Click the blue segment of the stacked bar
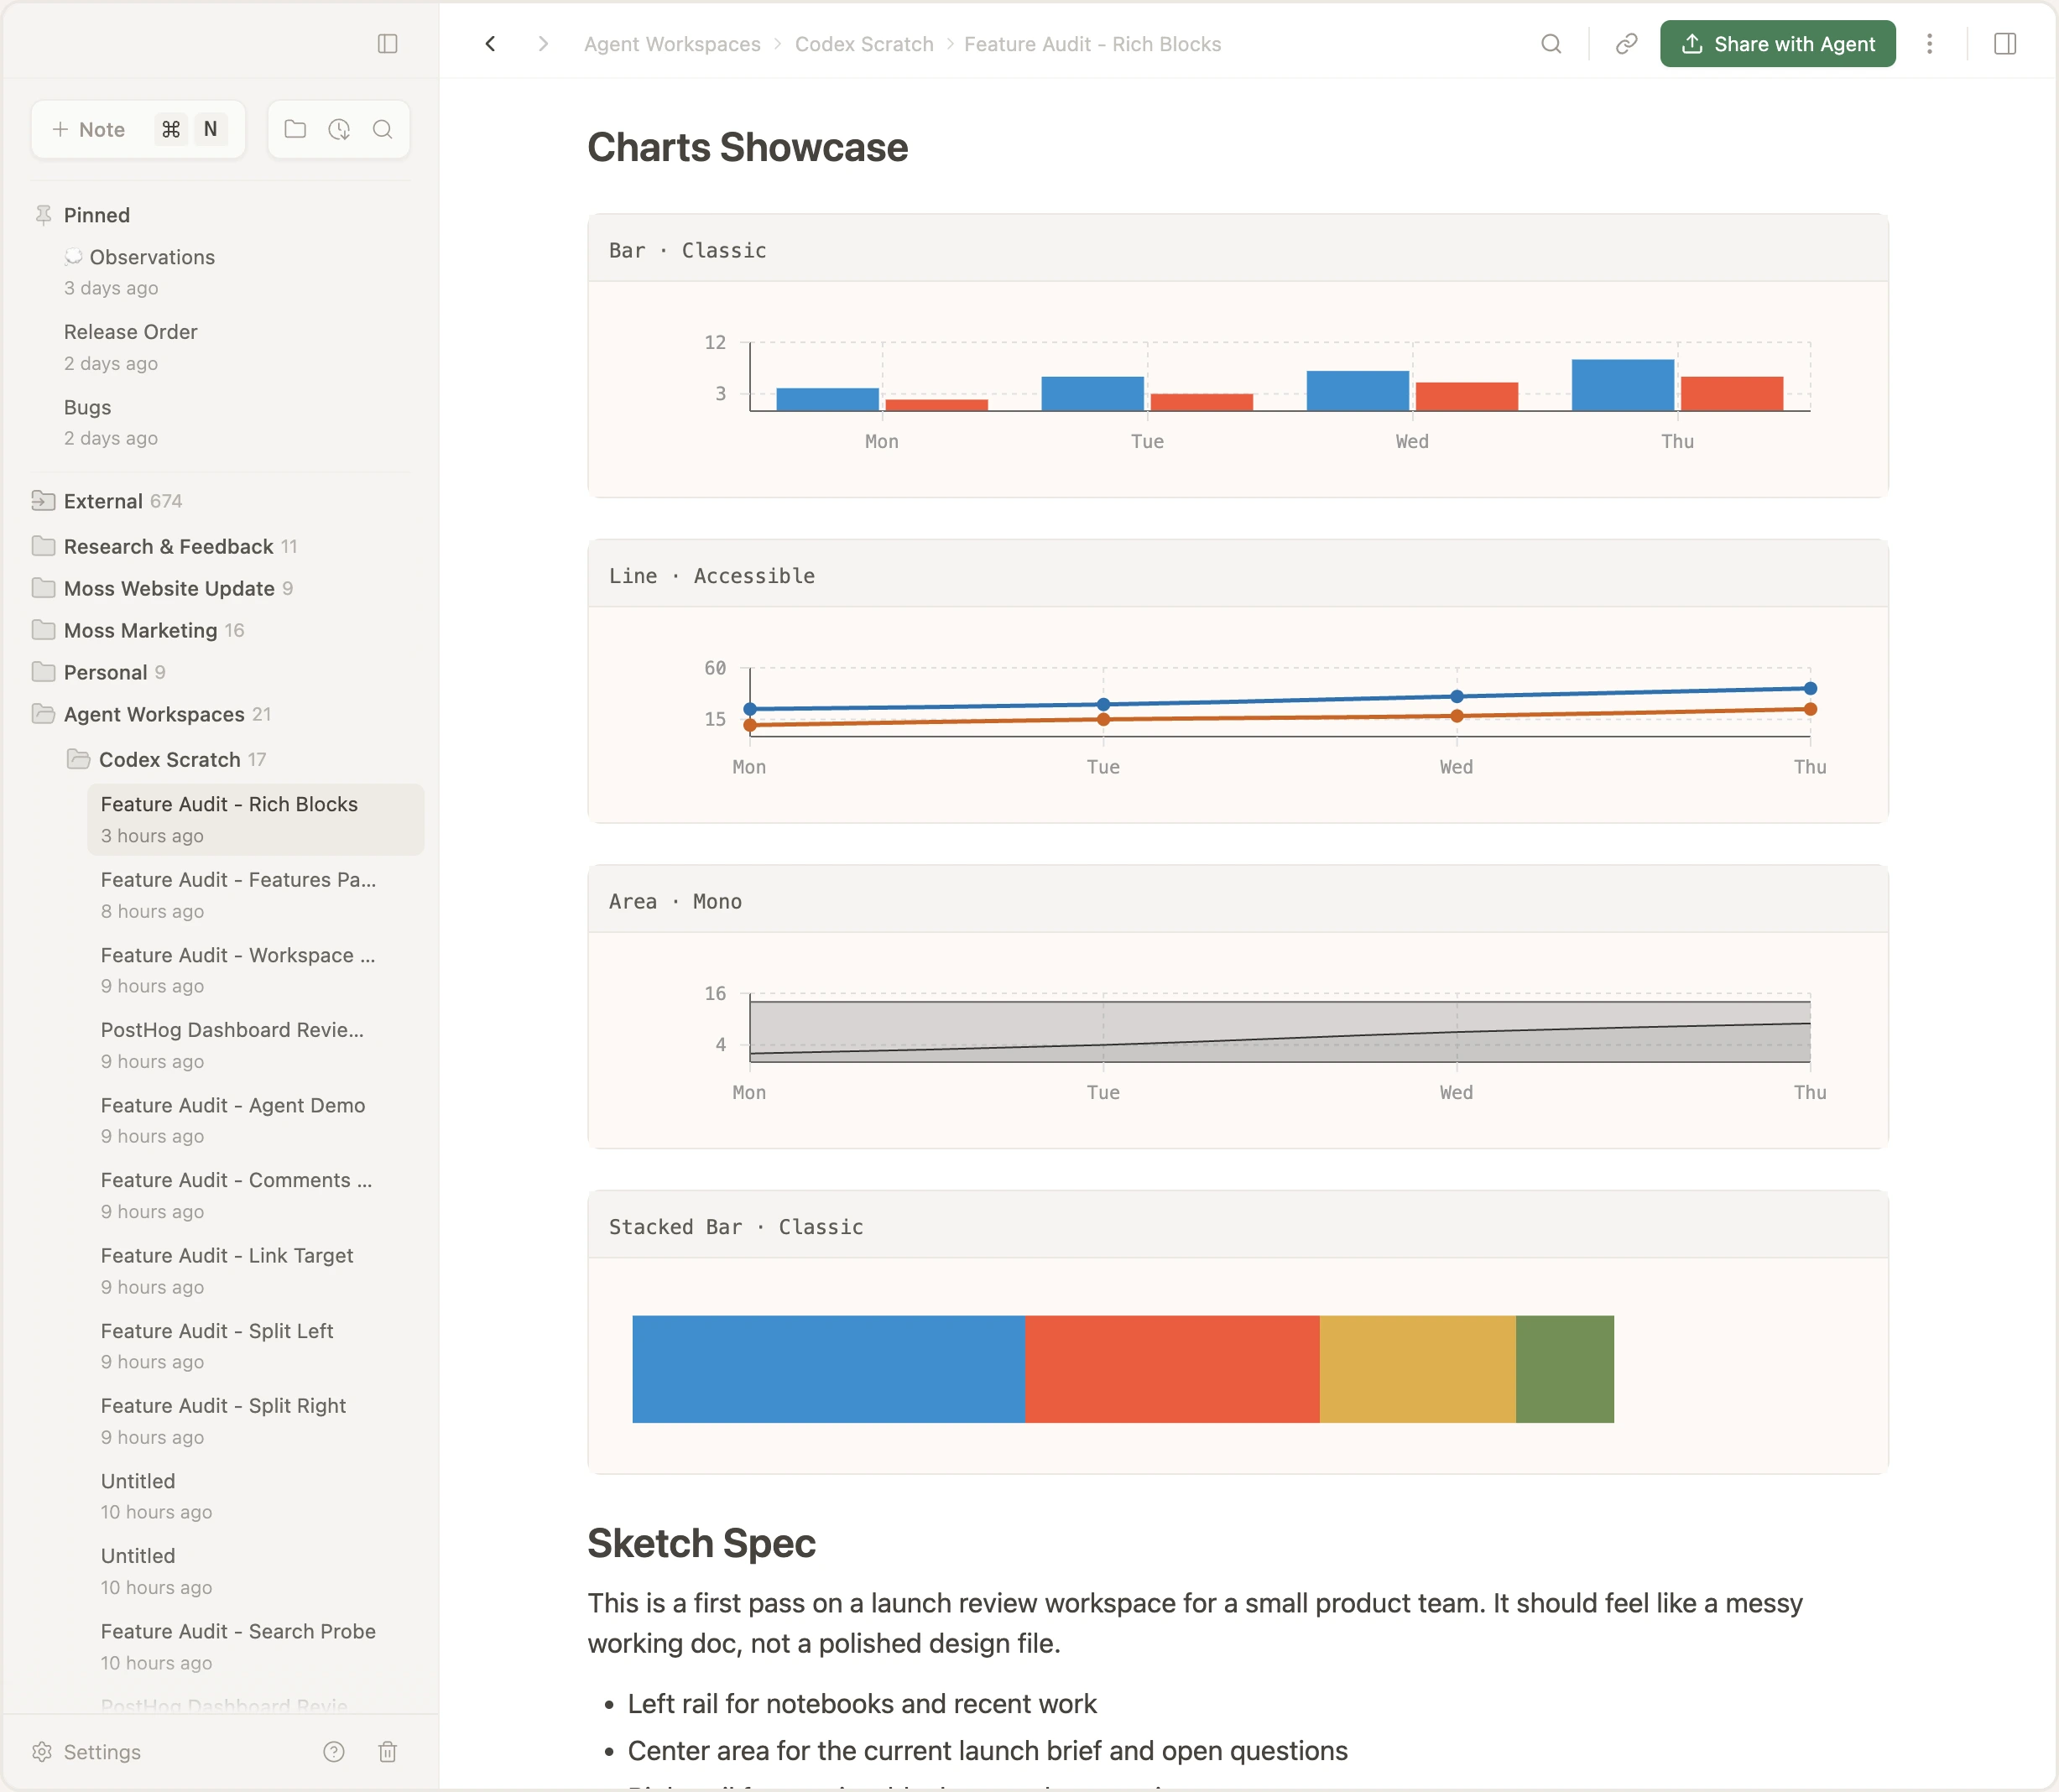This screenshot has width=2059, height=1792. coord(827,1369)
